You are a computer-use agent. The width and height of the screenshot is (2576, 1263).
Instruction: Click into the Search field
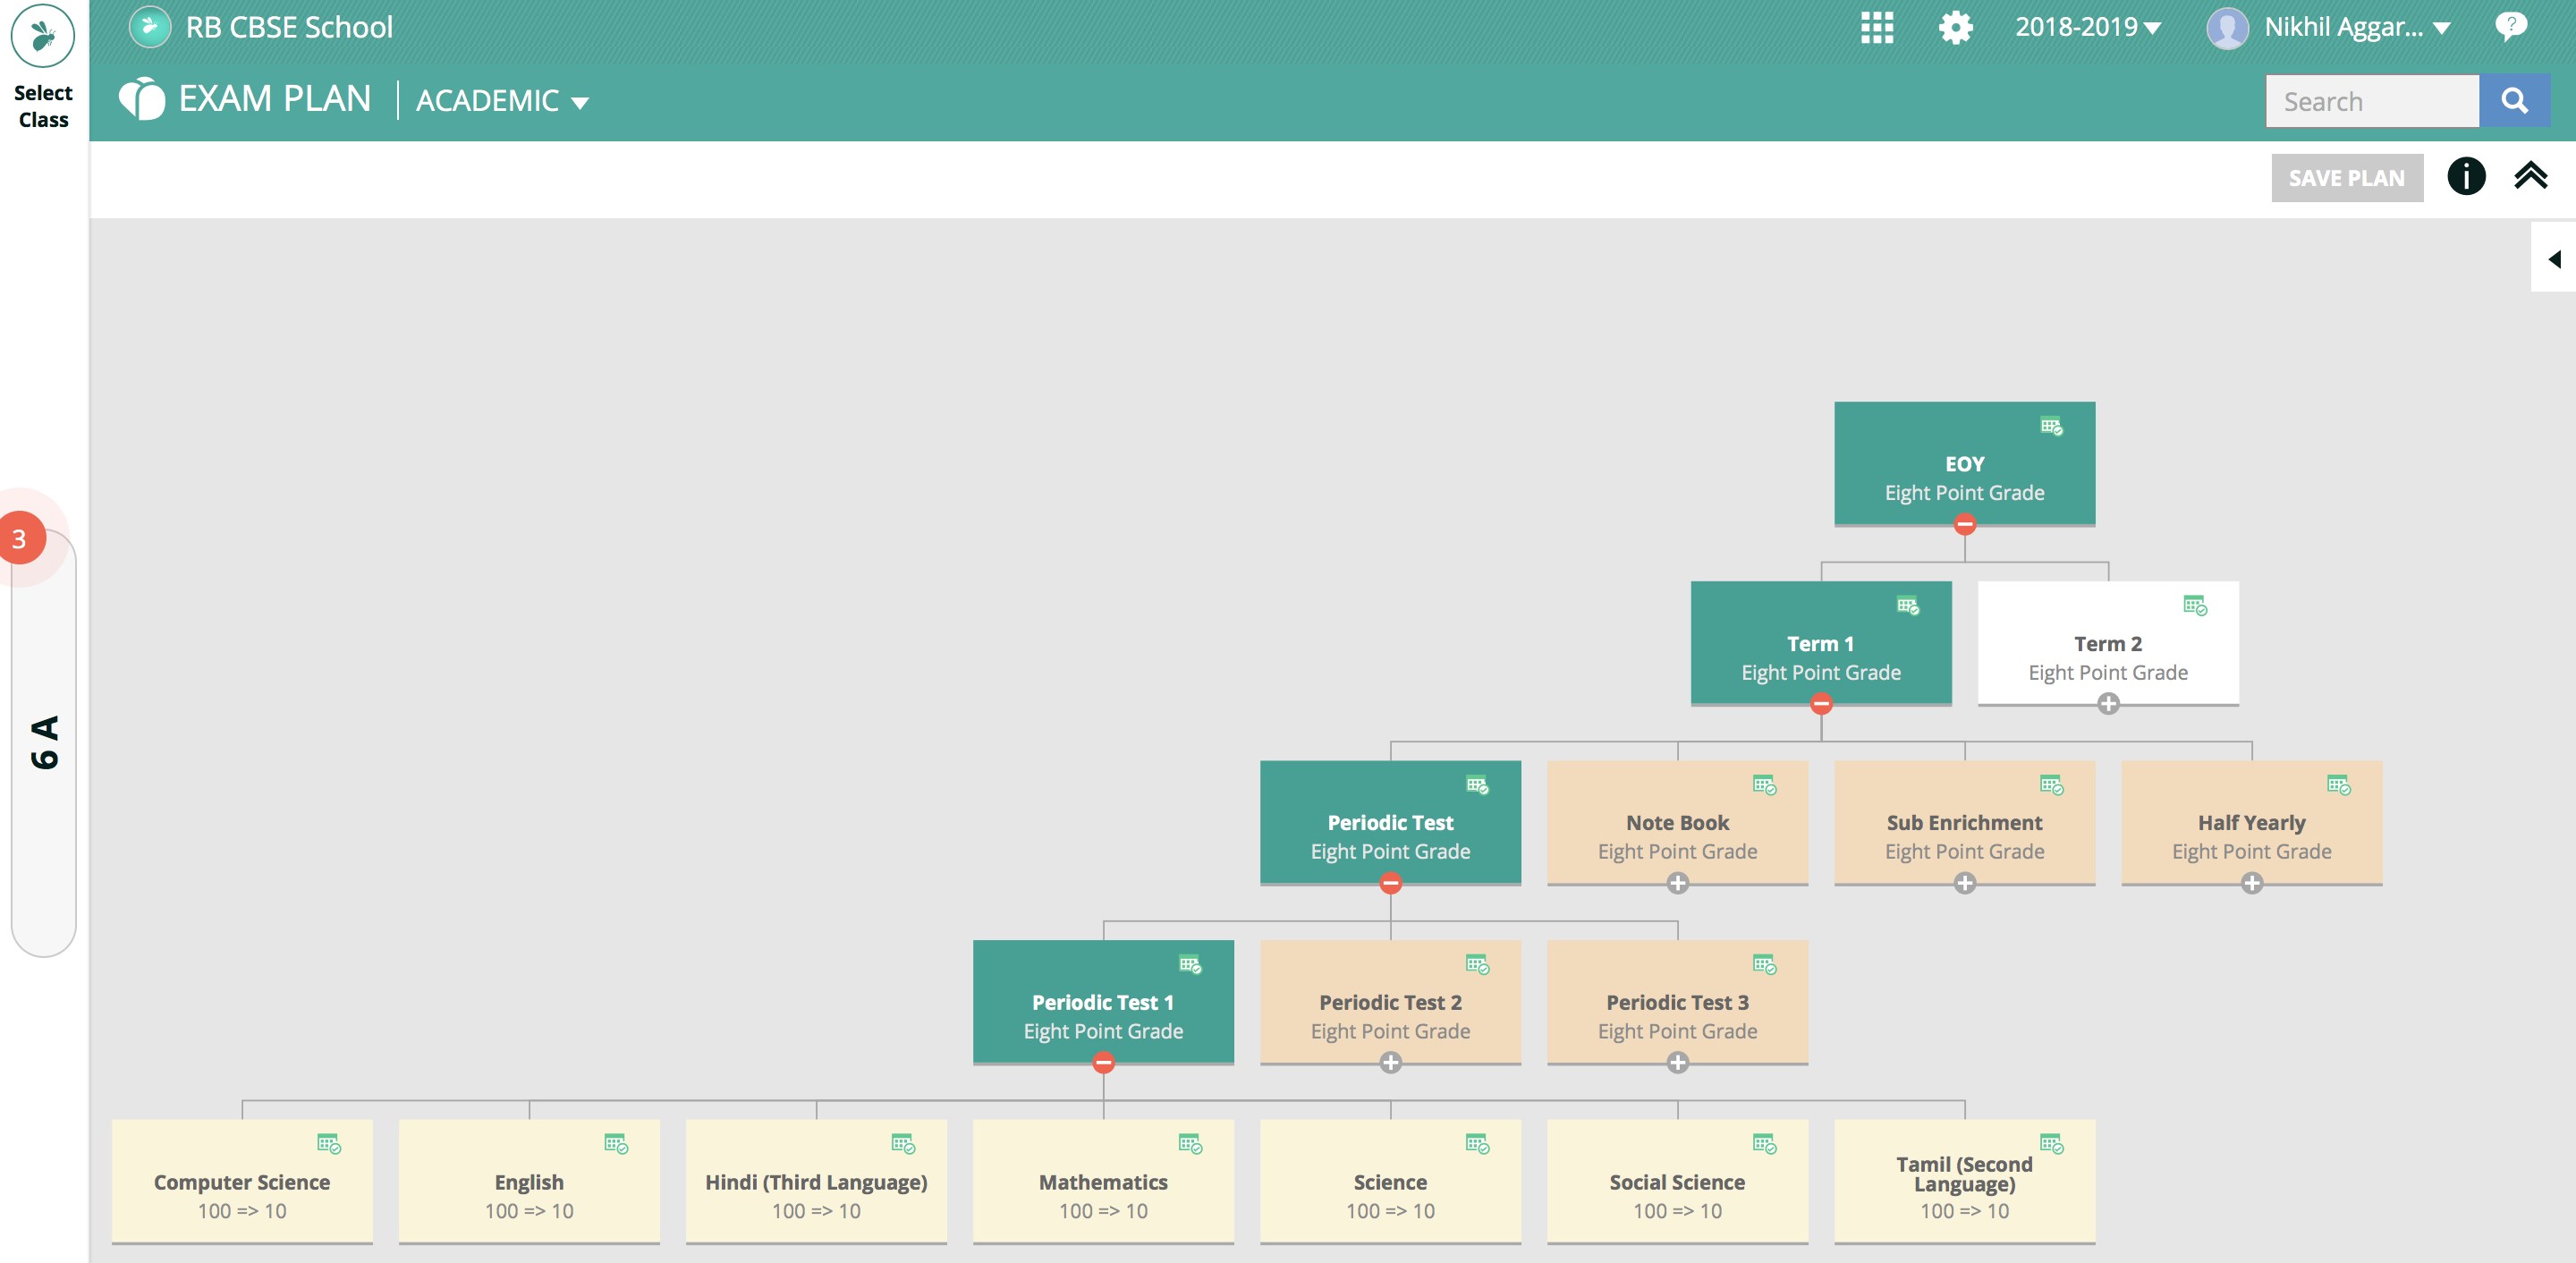[x=2371, y=101]
